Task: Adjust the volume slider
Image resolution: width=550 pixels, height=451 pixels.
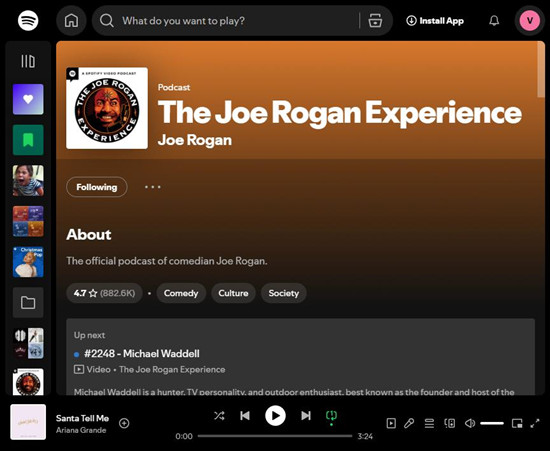Action: [x=492, y=423]
